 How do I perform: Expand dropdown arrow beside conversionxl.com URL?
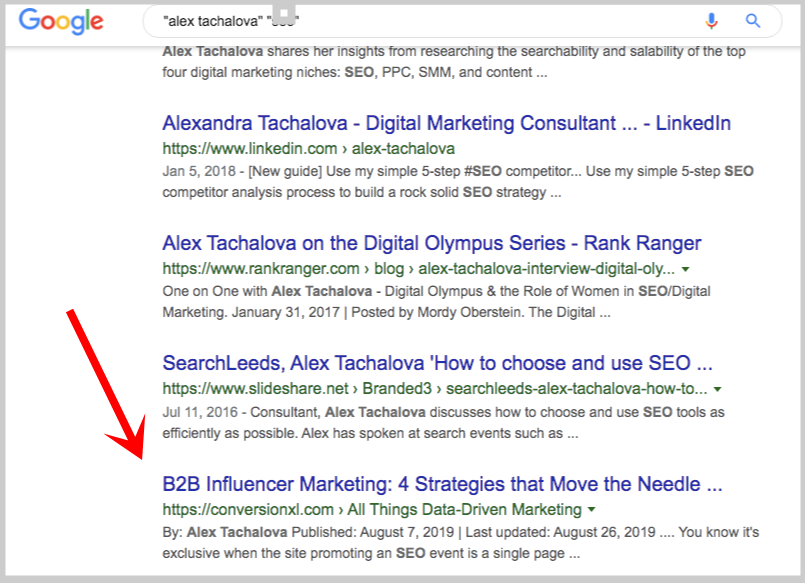tap(591, 510)
